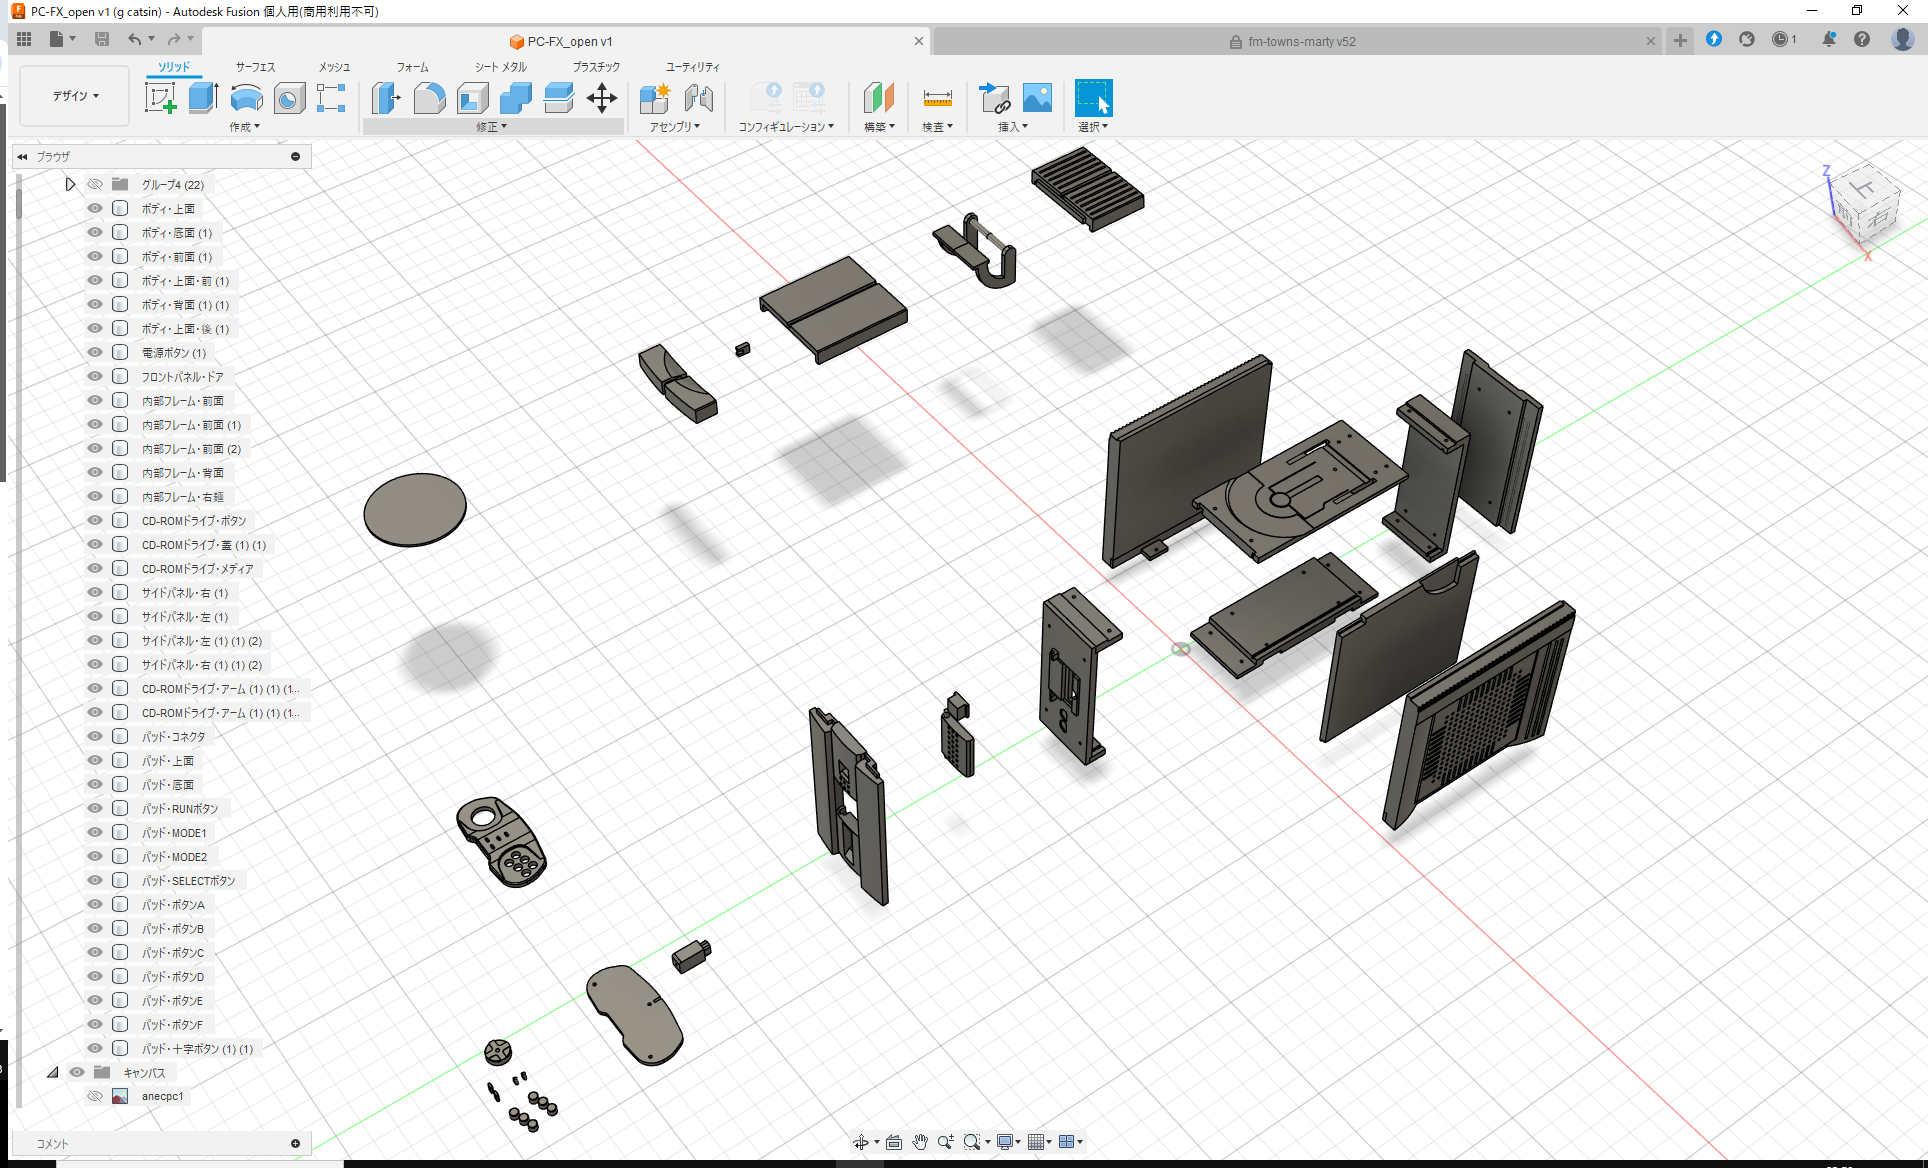The image size is (1928, 1168).
Task: Click the New Component icon under アセンブリ
Action: click(x=655, y=98)
